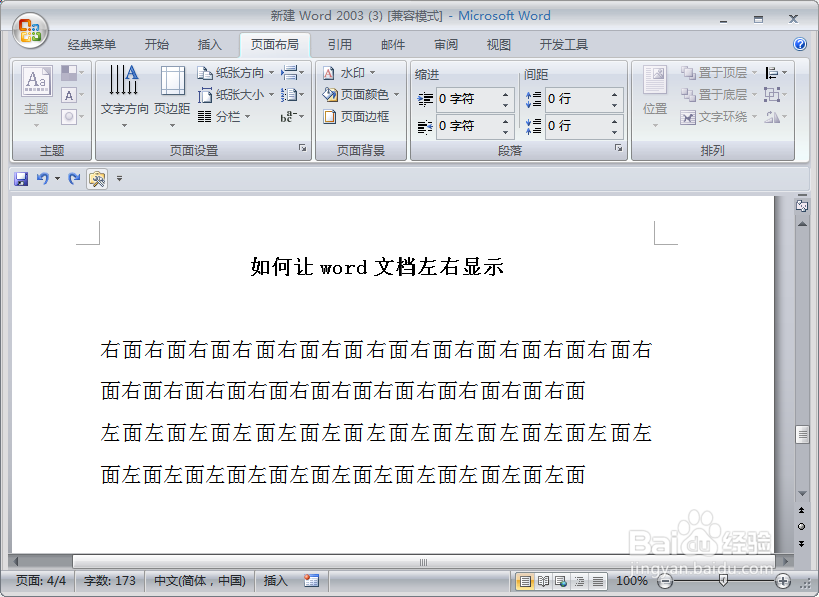The image size is (819, 597).
Task: Activate full screen reading view
Action: click(543, 580)
